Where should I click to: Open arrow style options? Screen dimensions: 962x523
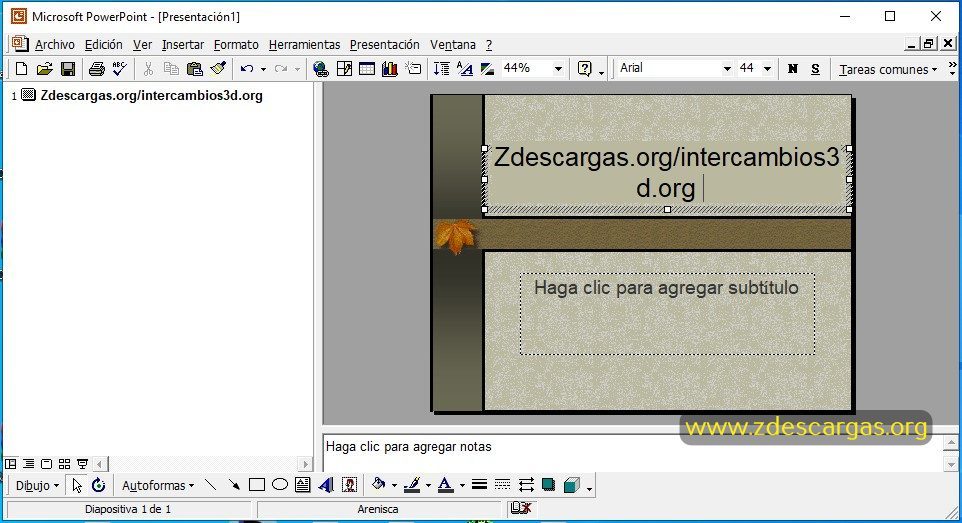click(x=526, y=486)
